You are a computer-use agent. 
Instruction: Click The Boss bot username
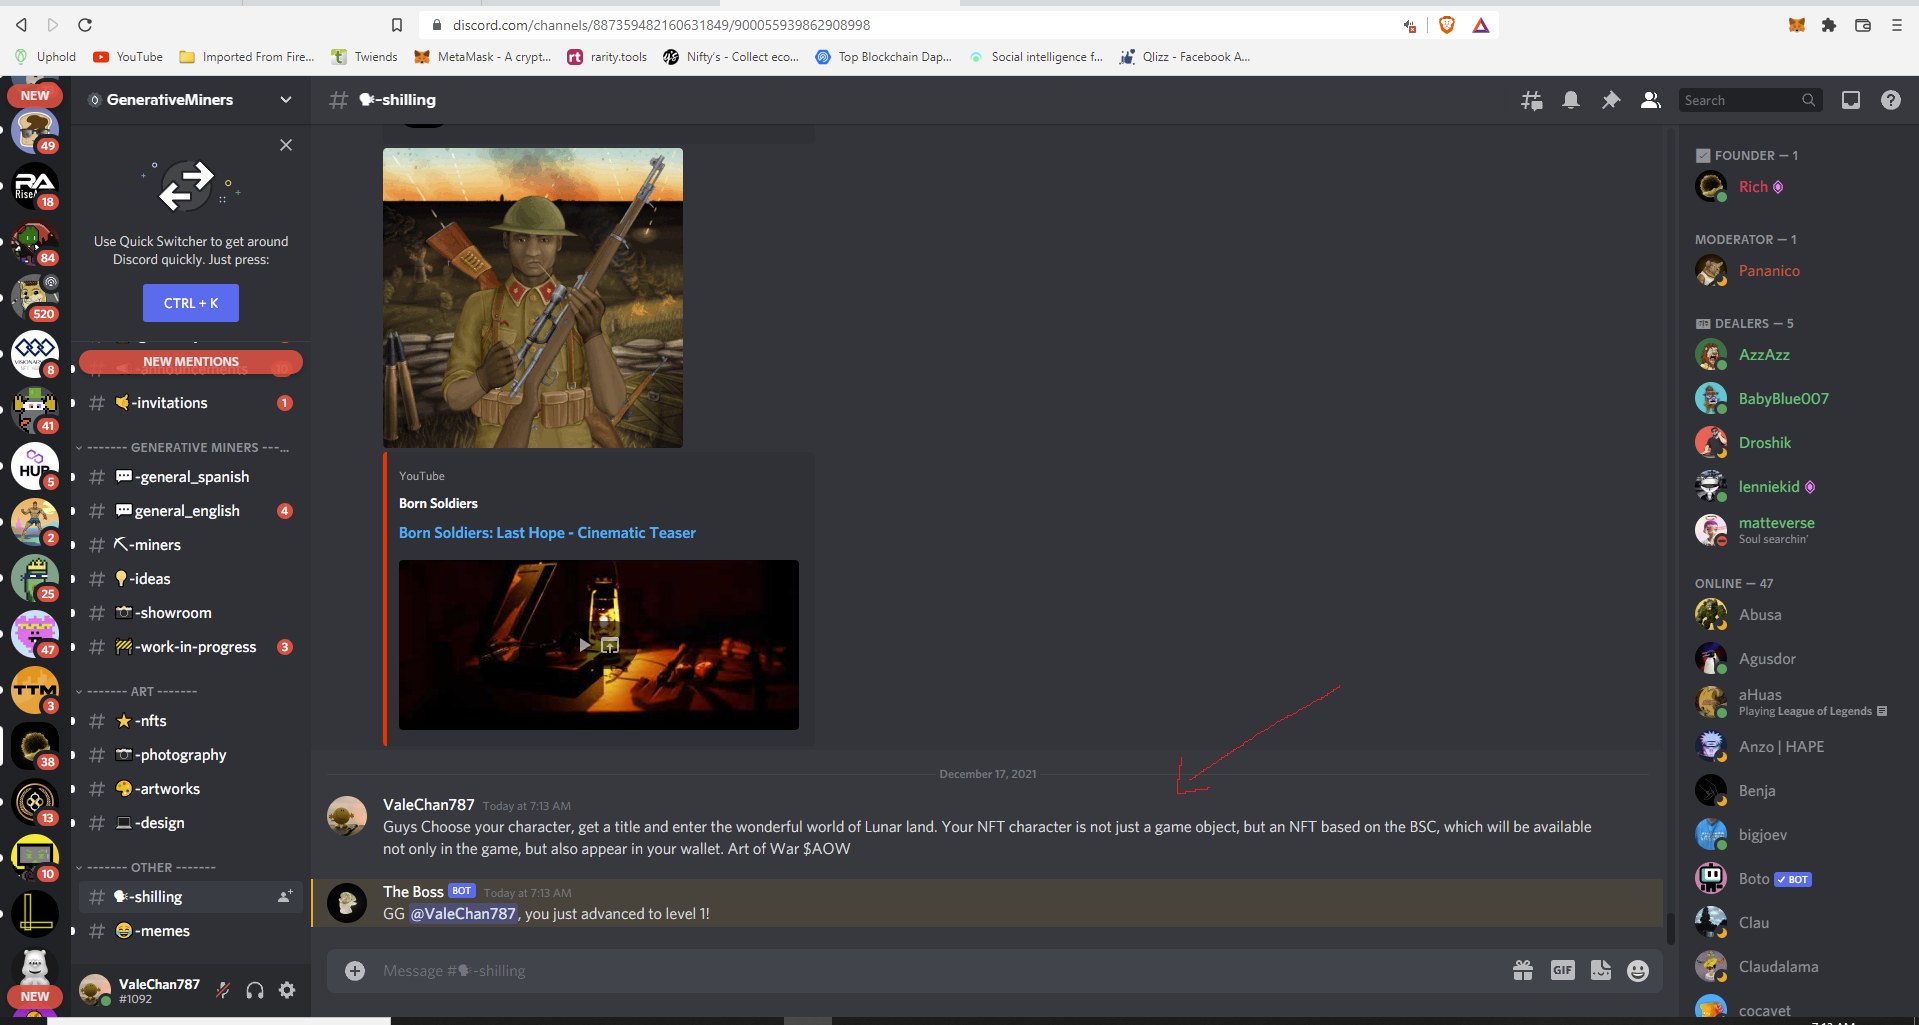pyautogui.click(x=413, y=892)
